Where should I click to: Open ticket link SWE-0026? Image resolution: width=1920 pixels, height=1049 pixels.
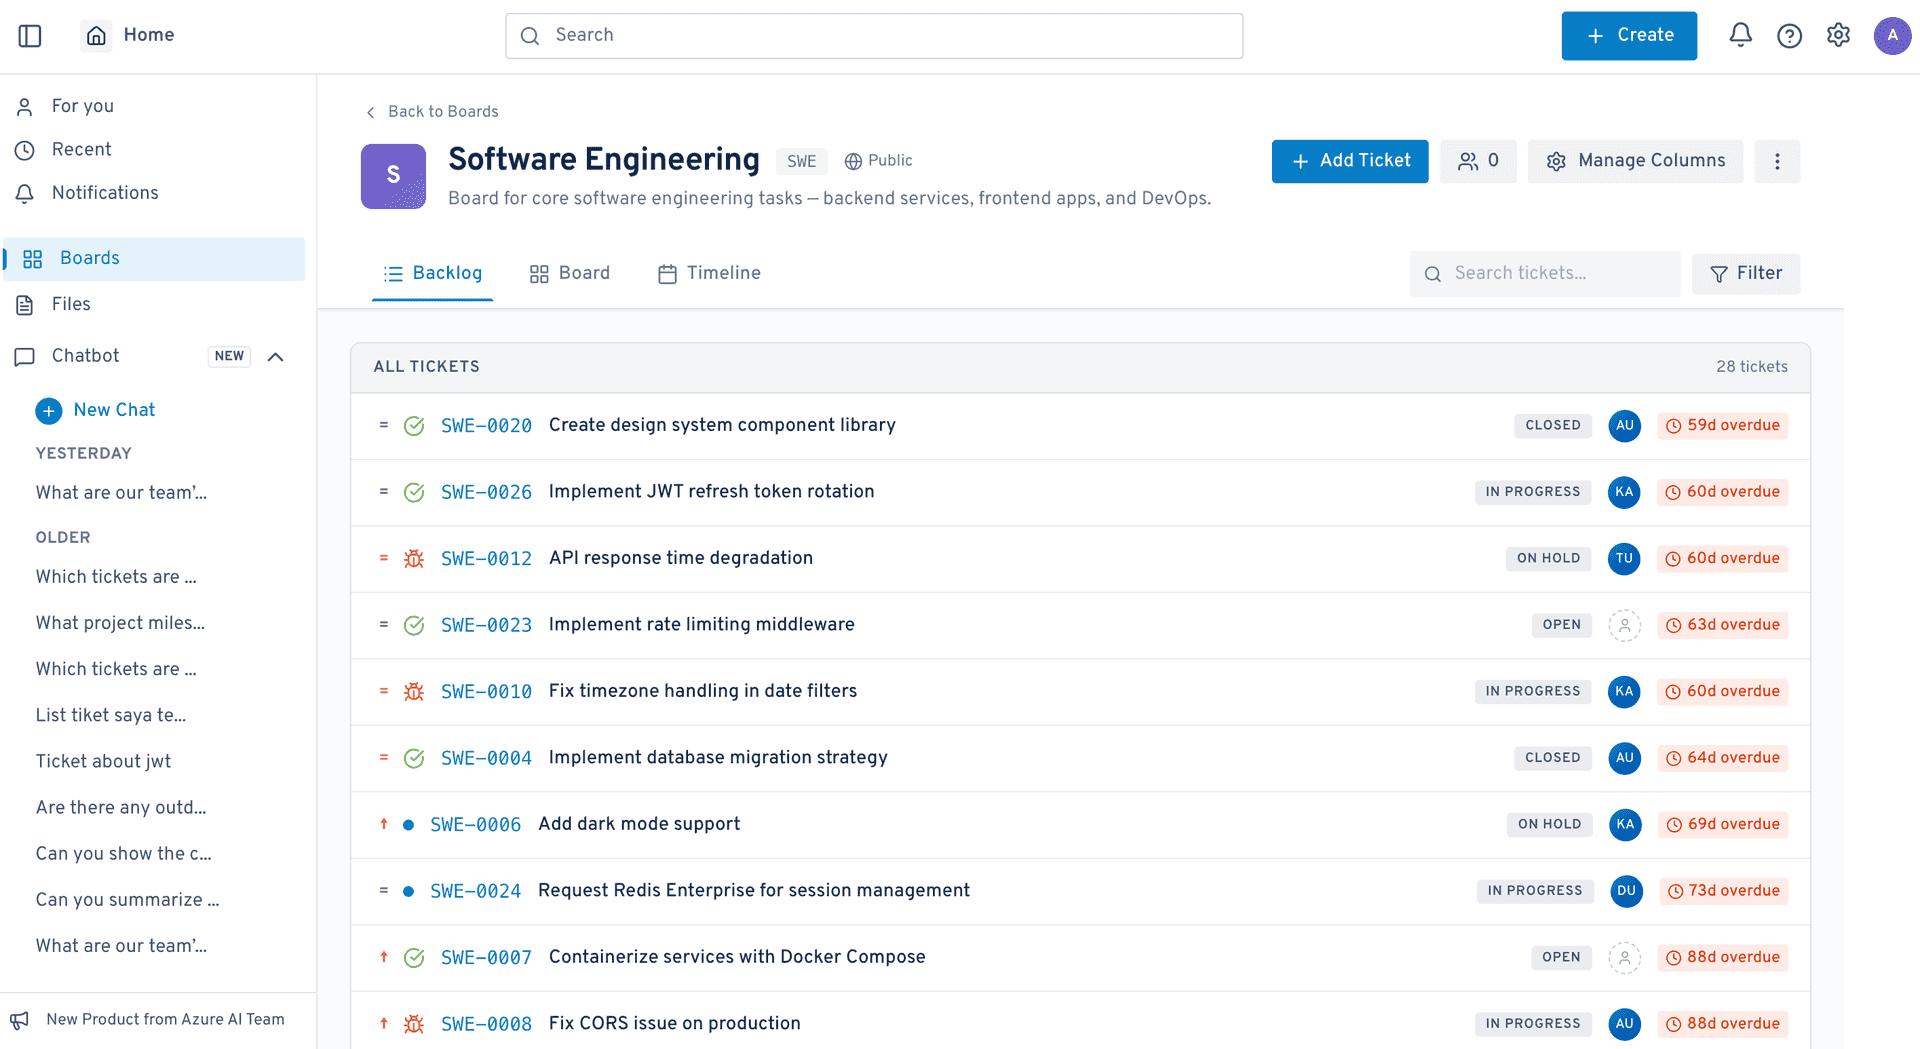click(486, 493)
